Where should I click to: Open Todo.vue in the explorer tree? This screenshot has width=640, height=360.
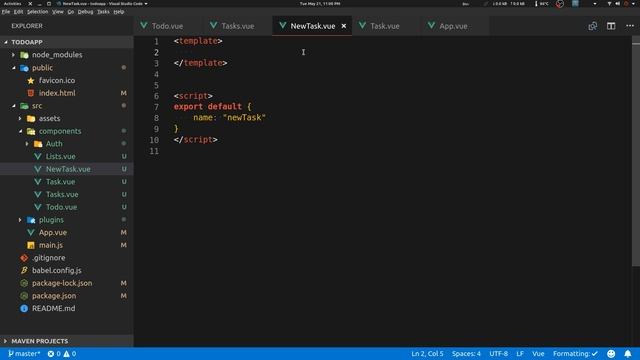pos(61,207)
